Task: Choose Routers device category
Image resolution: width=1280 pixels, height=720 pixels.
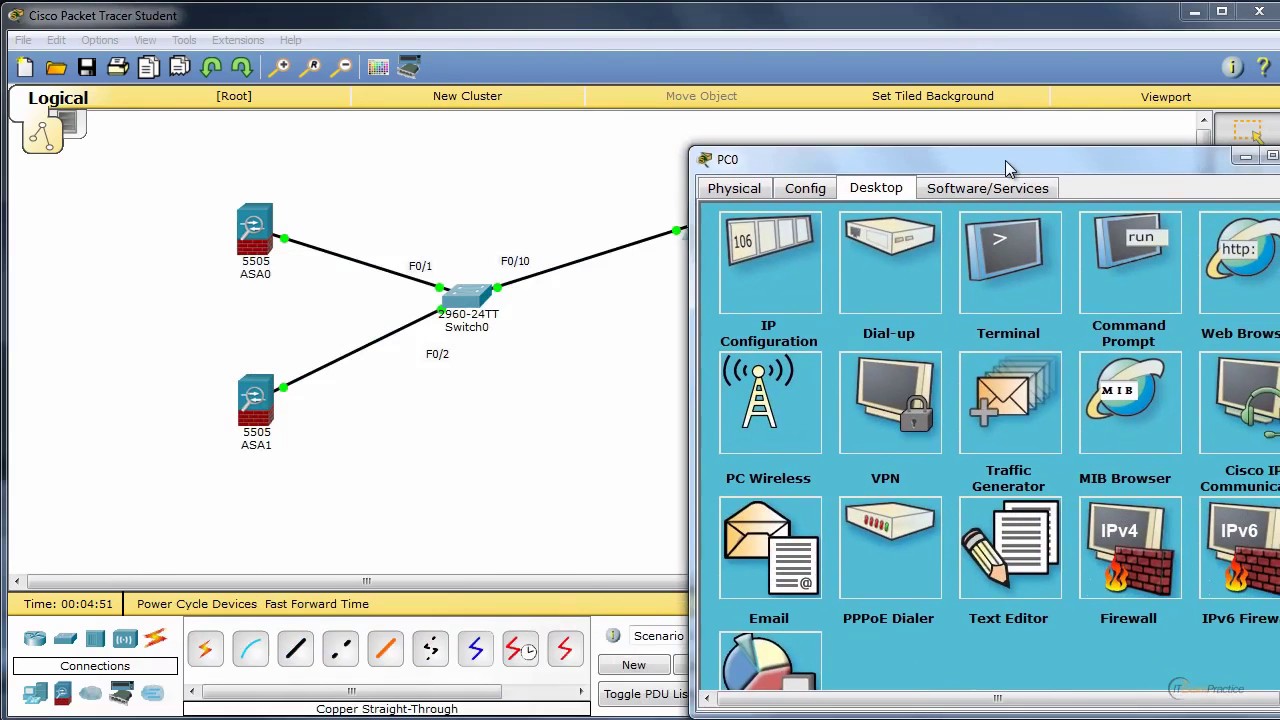Action: (35, 638)
